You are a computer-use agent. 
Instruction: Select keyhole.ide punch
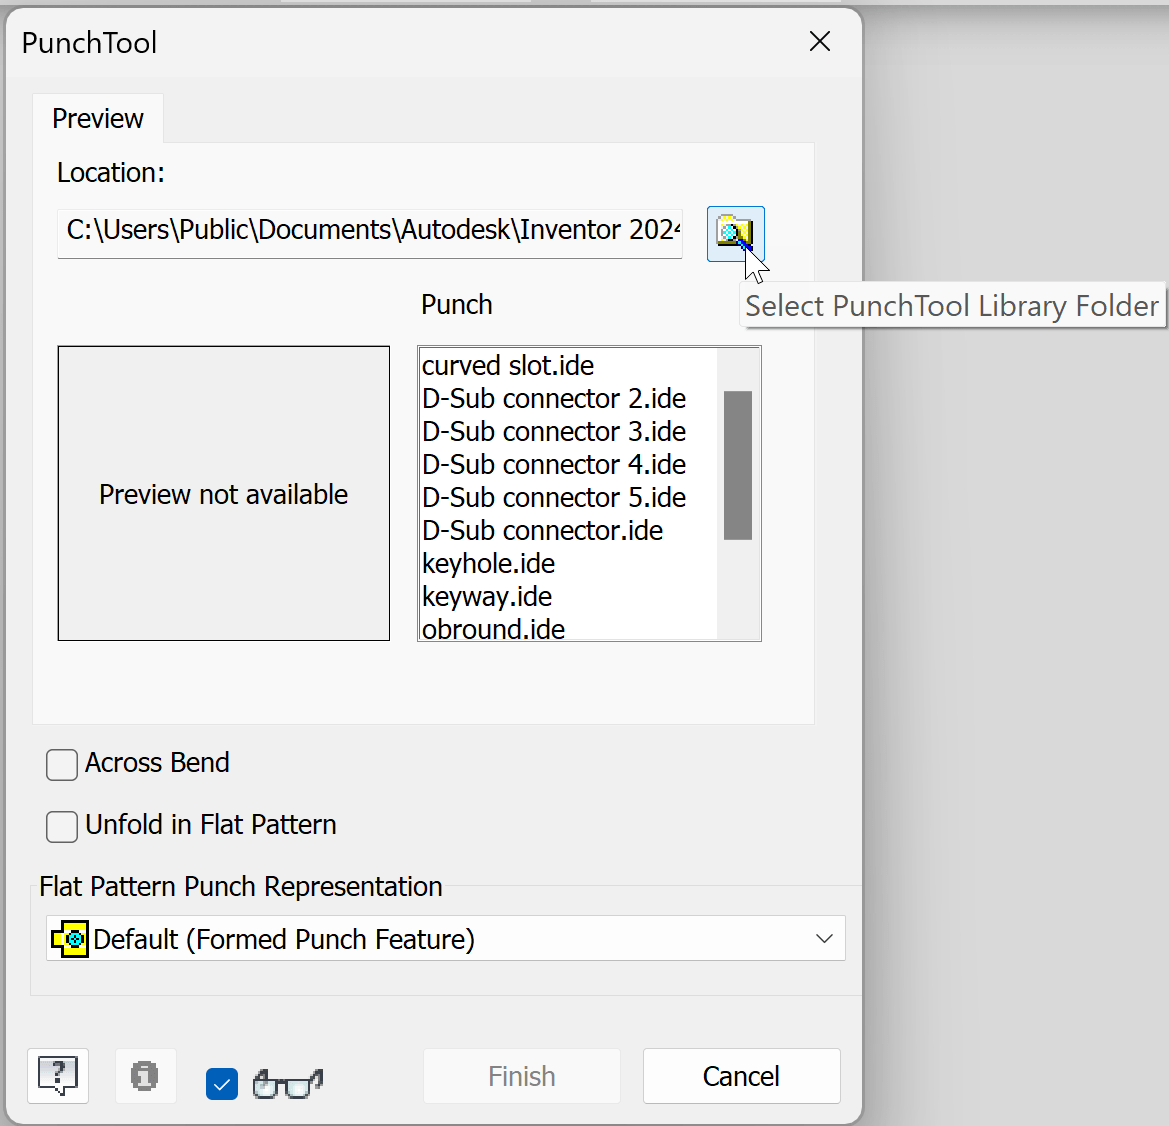488,563
